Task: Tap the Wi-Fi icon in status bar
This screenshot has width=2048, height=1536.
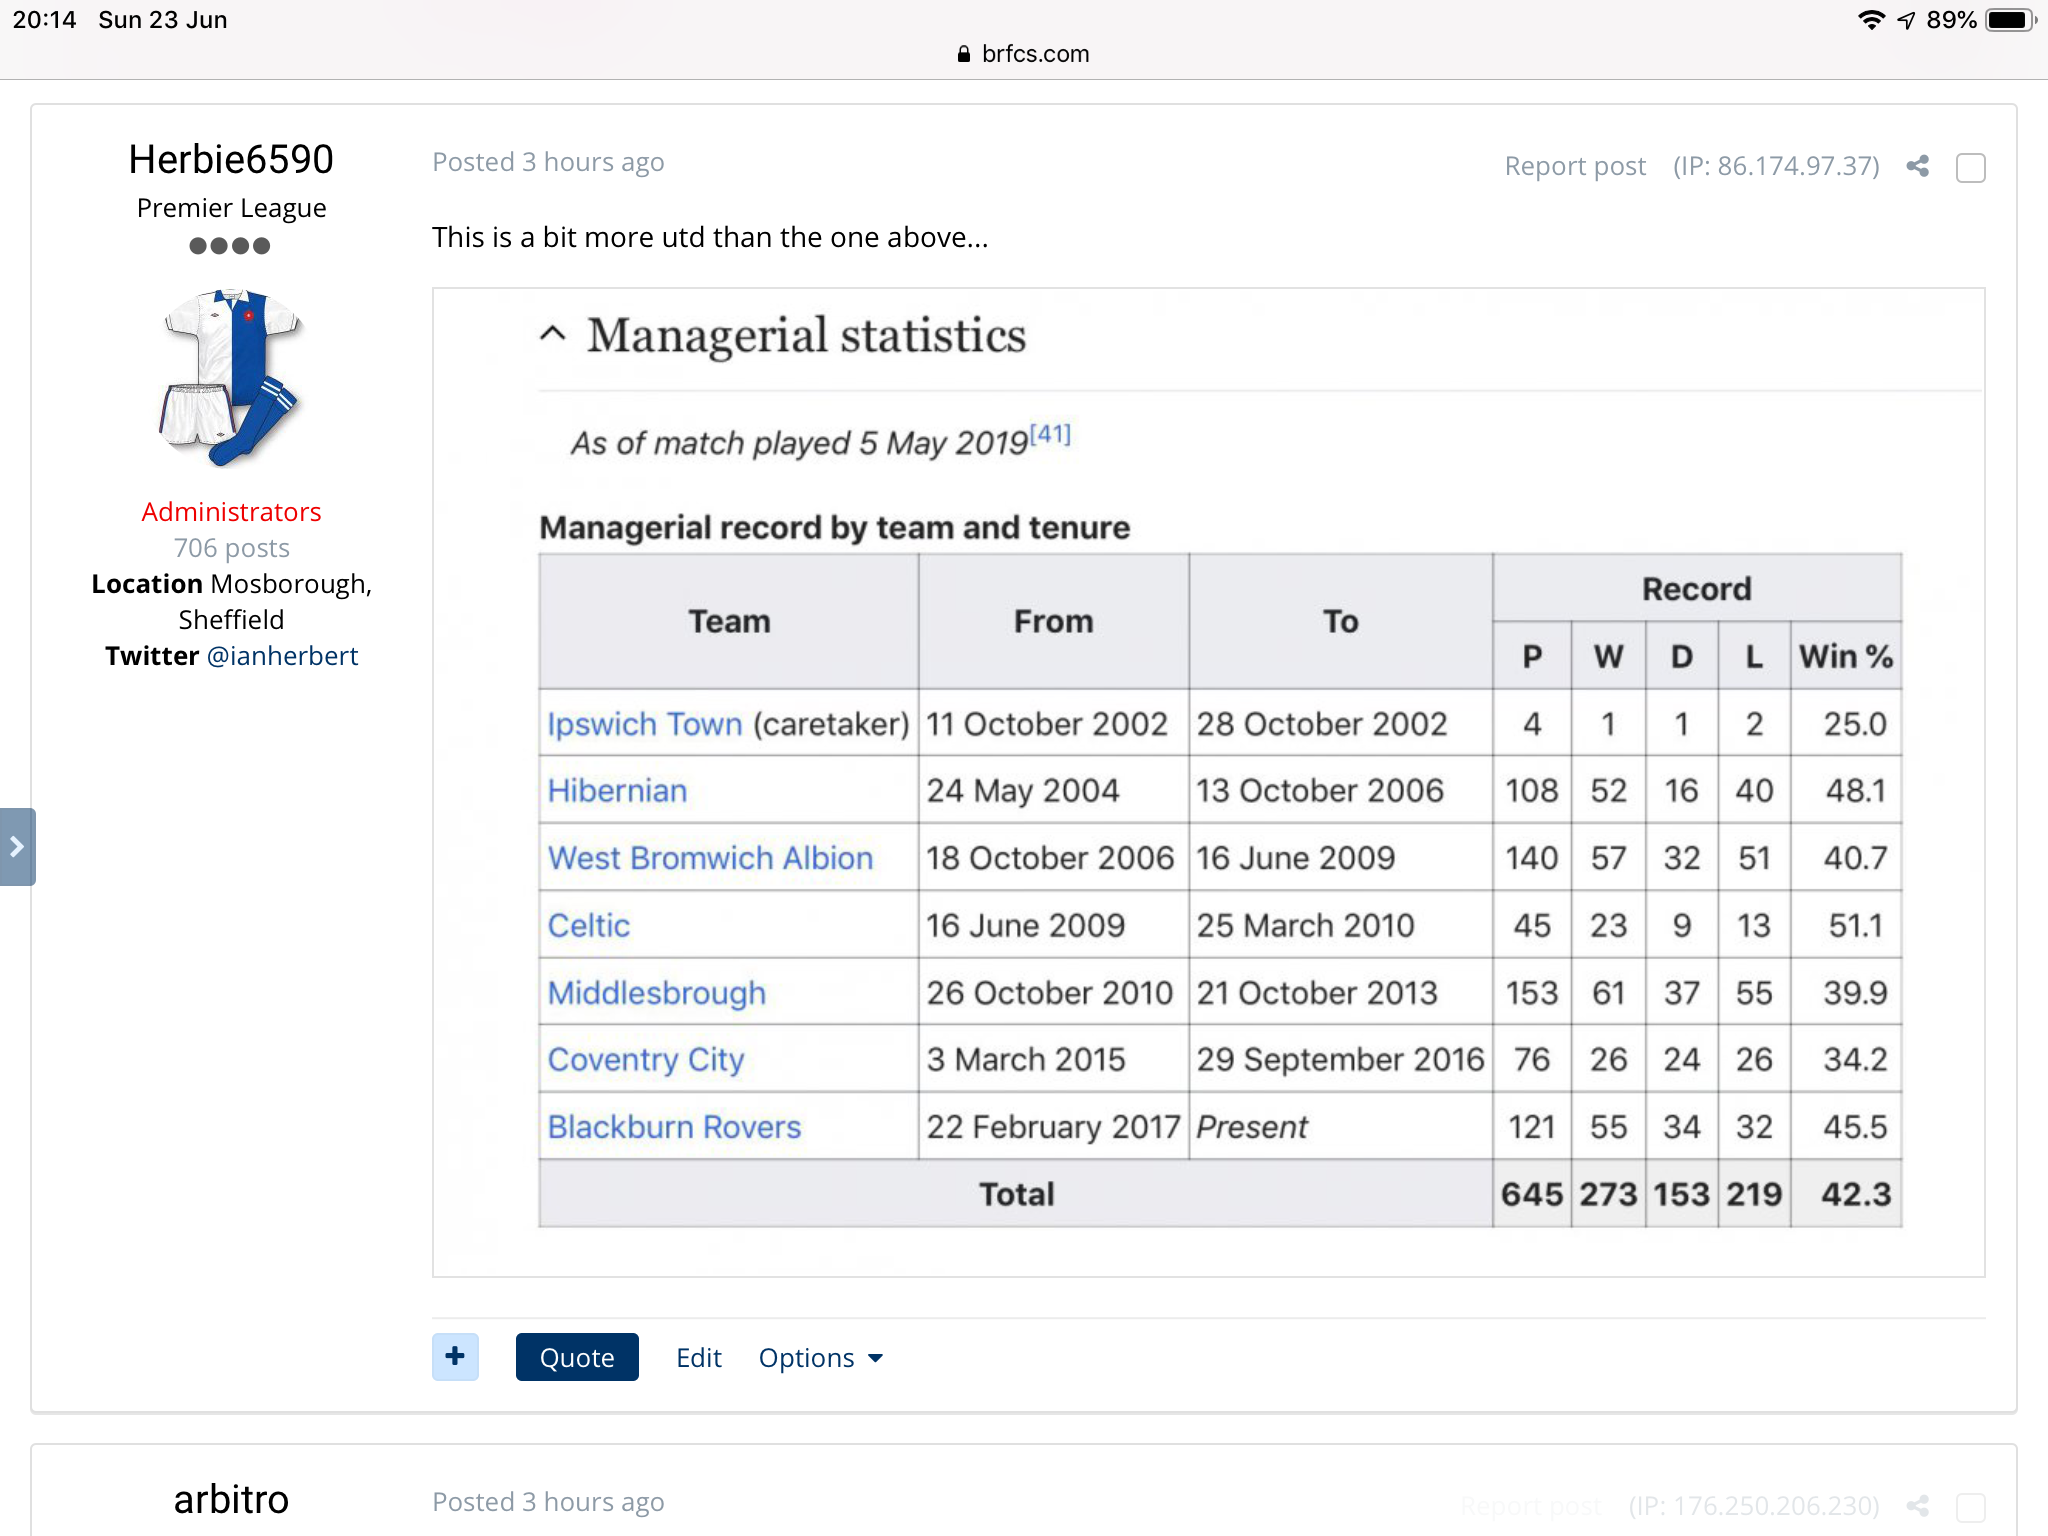Action: 1870,20
